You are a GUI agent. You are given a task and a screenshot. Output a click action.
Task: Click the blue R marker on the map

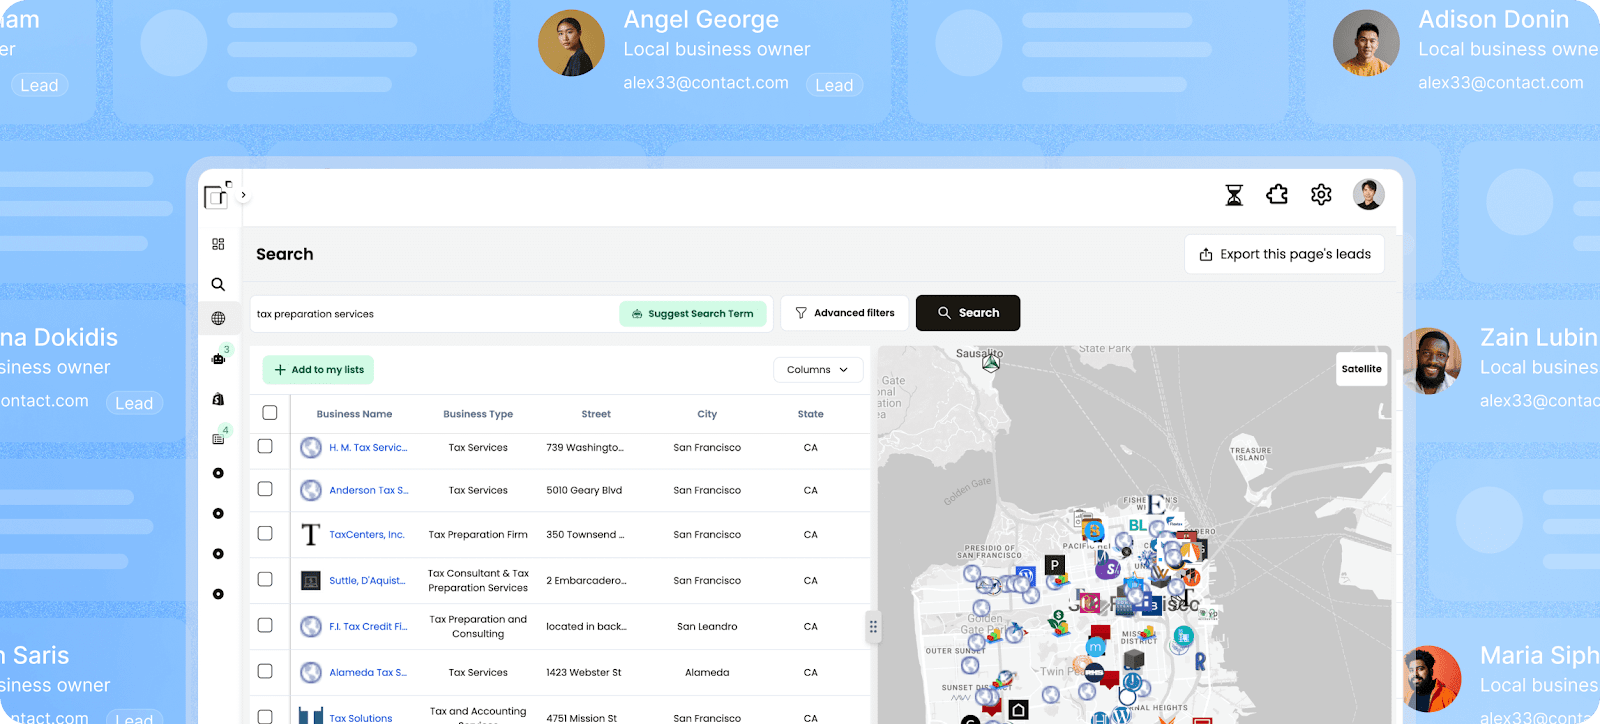point(1200,661)
